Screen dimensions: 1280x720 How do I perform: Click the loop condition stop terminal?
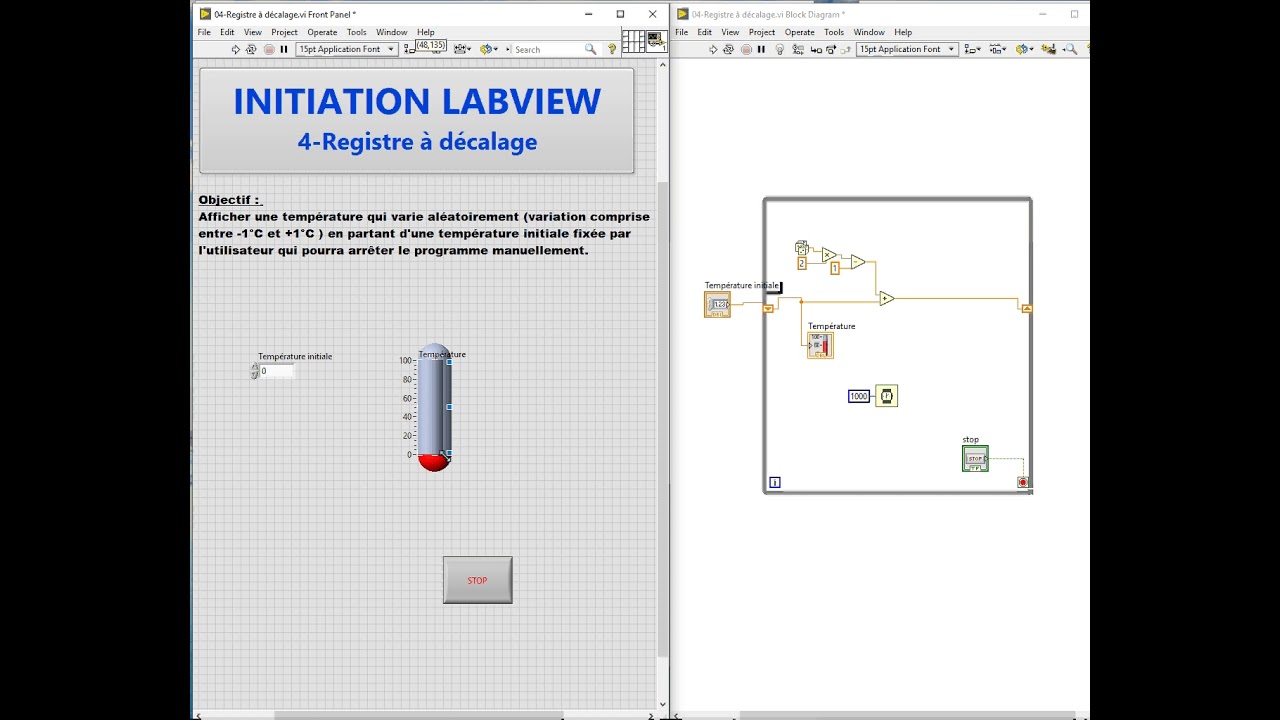point(1023,483)
